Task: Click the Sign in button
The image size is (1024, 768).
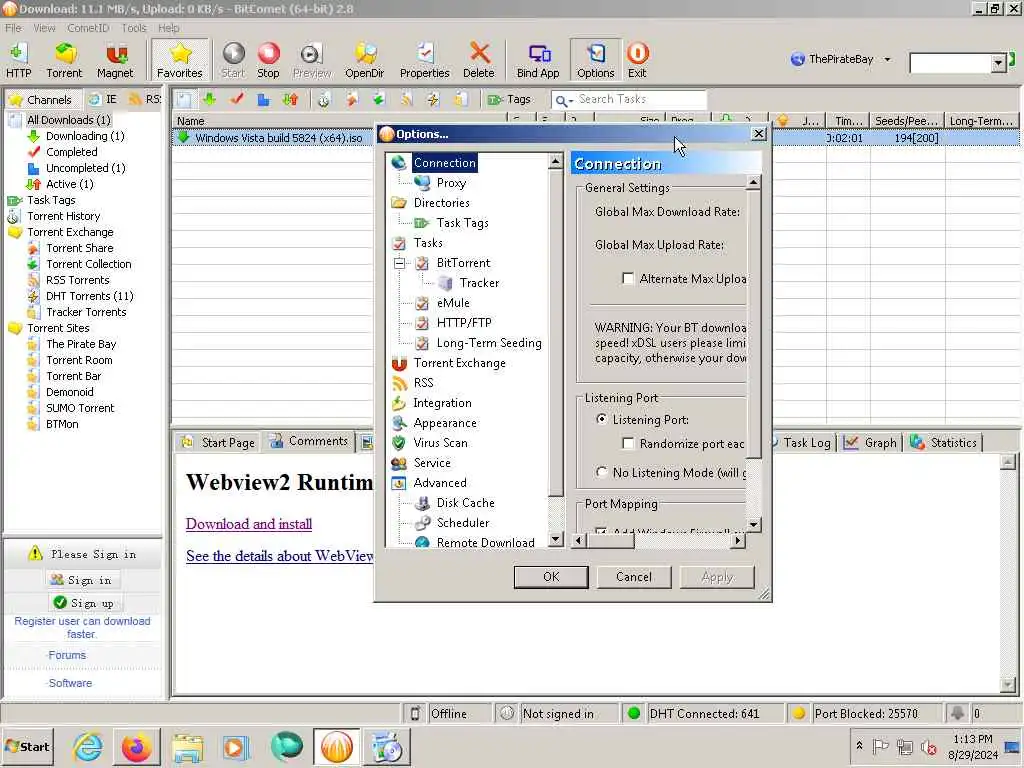Action: tap(82, 580)
